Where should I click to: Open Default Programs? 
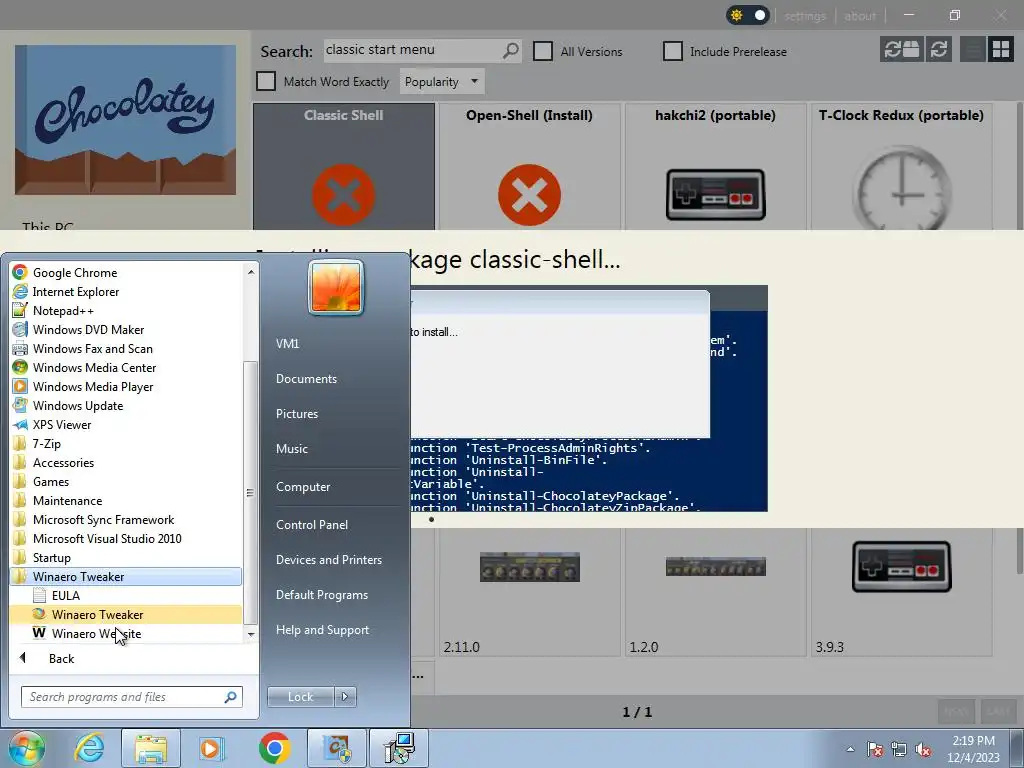click(x=321, y=595)
